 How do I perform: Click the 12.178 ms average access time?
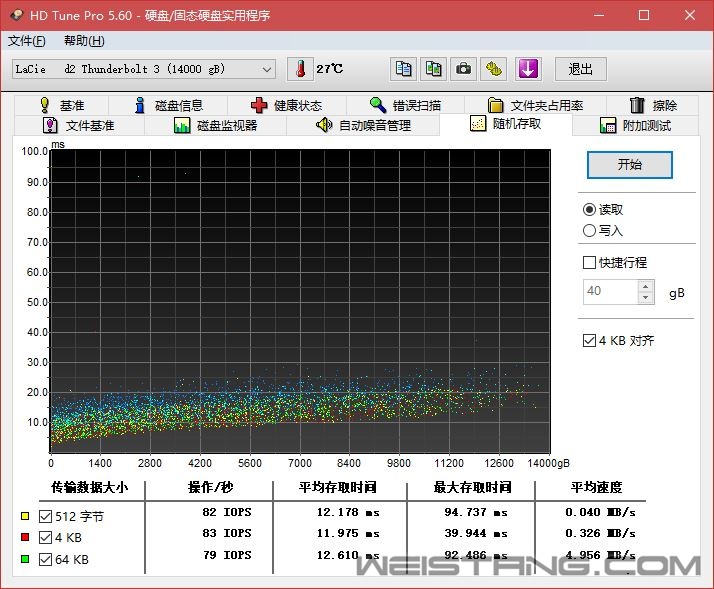(348, 512)
